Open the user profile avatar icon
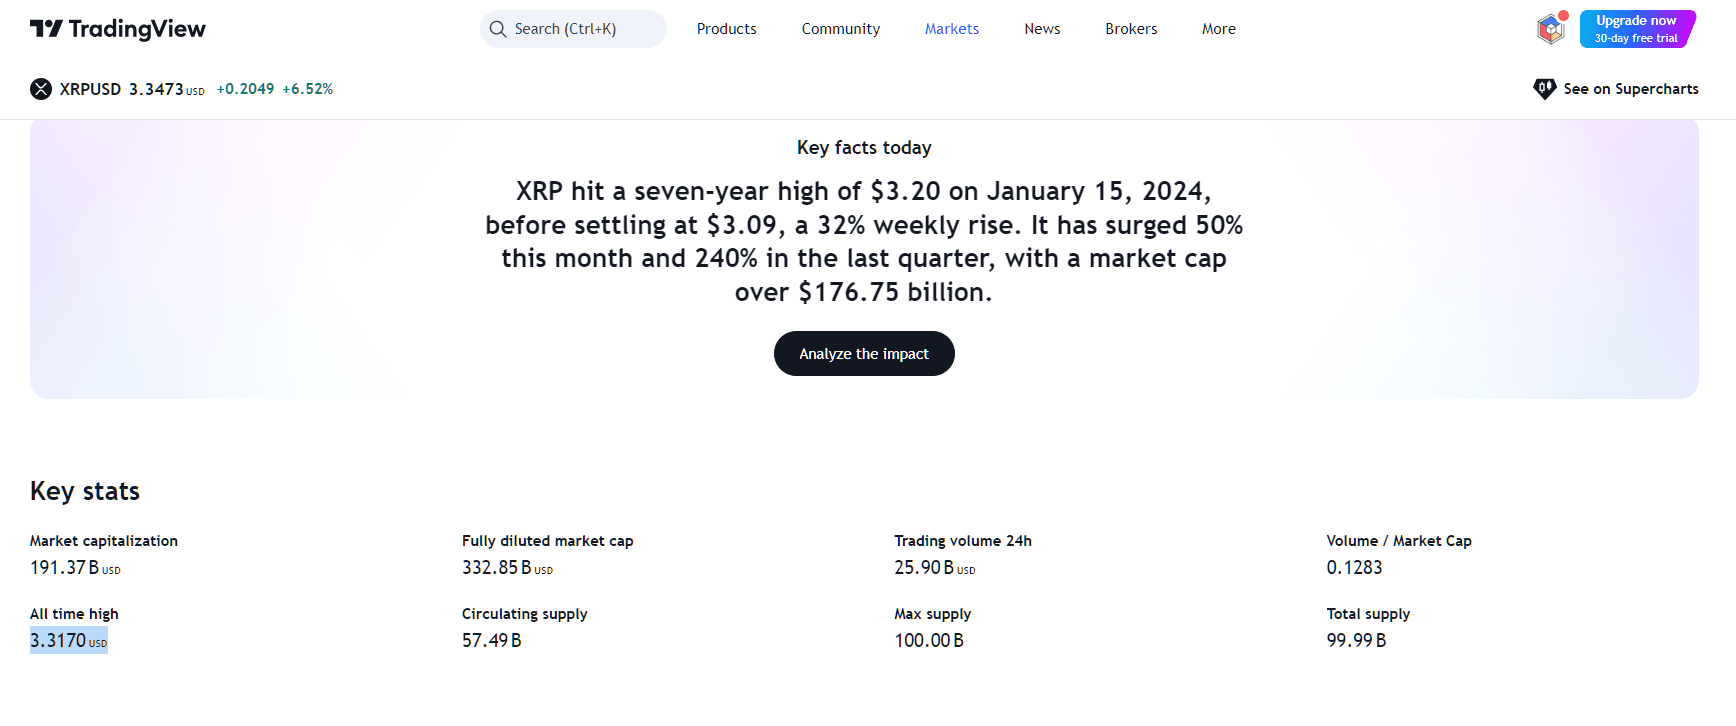Image resolution: width=1736 pixels, height=726 pixels. point(1550,29)
